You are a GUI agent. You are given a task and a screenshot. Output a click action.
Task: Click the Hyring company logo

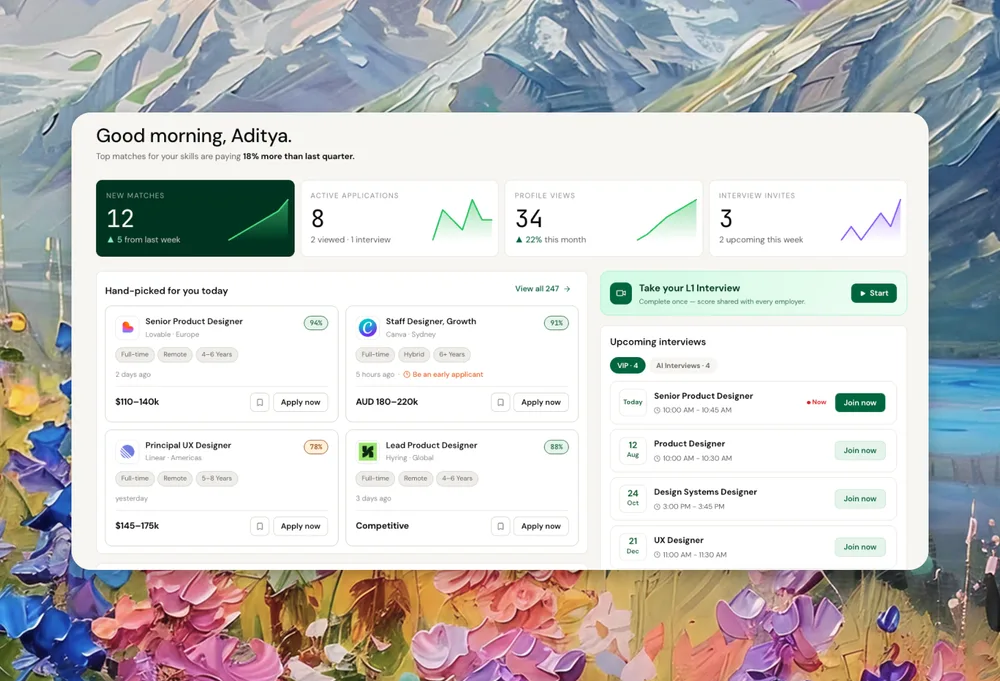coord(367,451)
